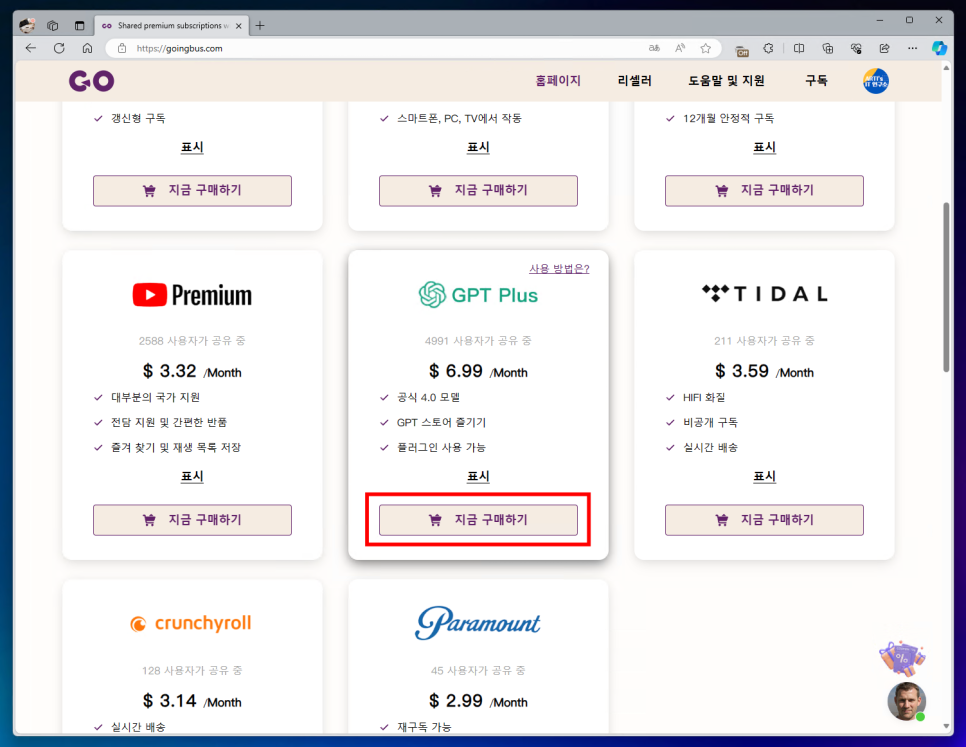Click the crunchyroll logo
The image size is (966, 747).
click(x=191, y=623)
